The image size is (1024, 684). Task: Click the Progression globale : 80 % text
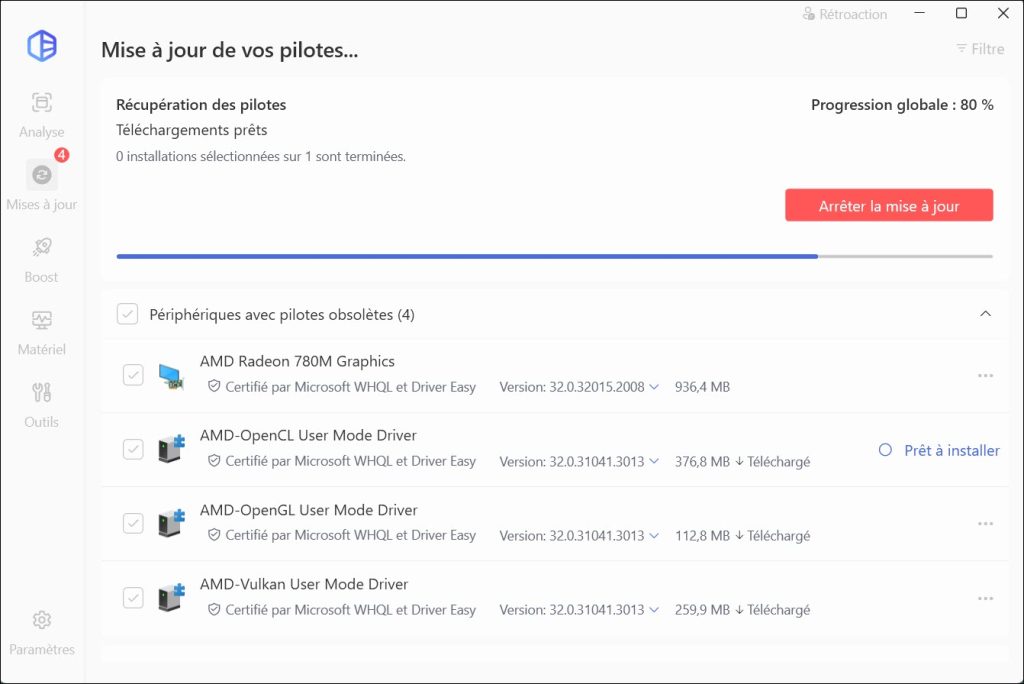(902, 105)
